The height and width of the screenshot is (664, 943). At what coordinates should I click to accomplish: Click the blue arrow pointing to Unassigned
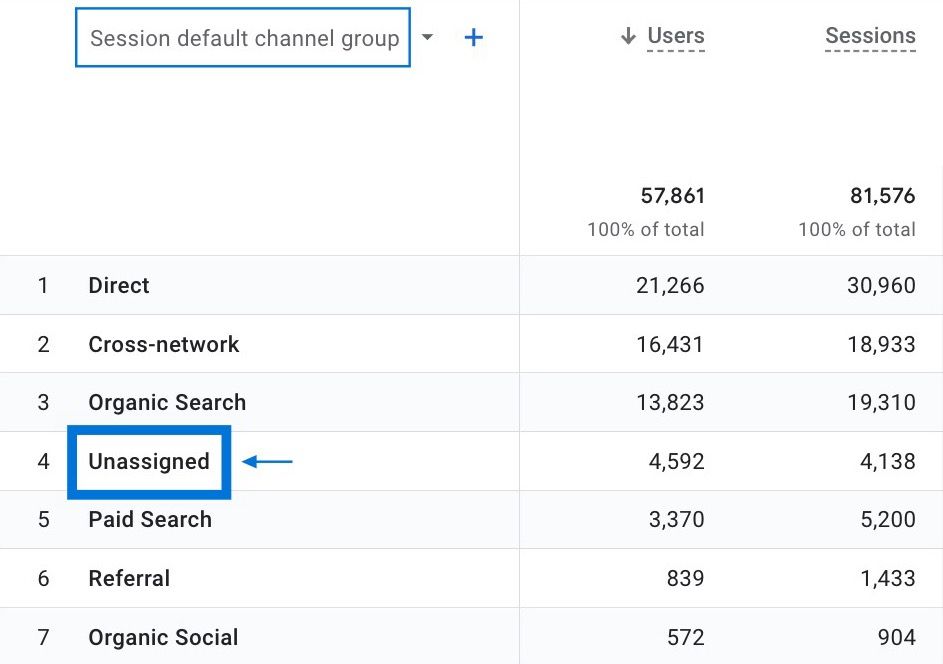tap(267, 462)
